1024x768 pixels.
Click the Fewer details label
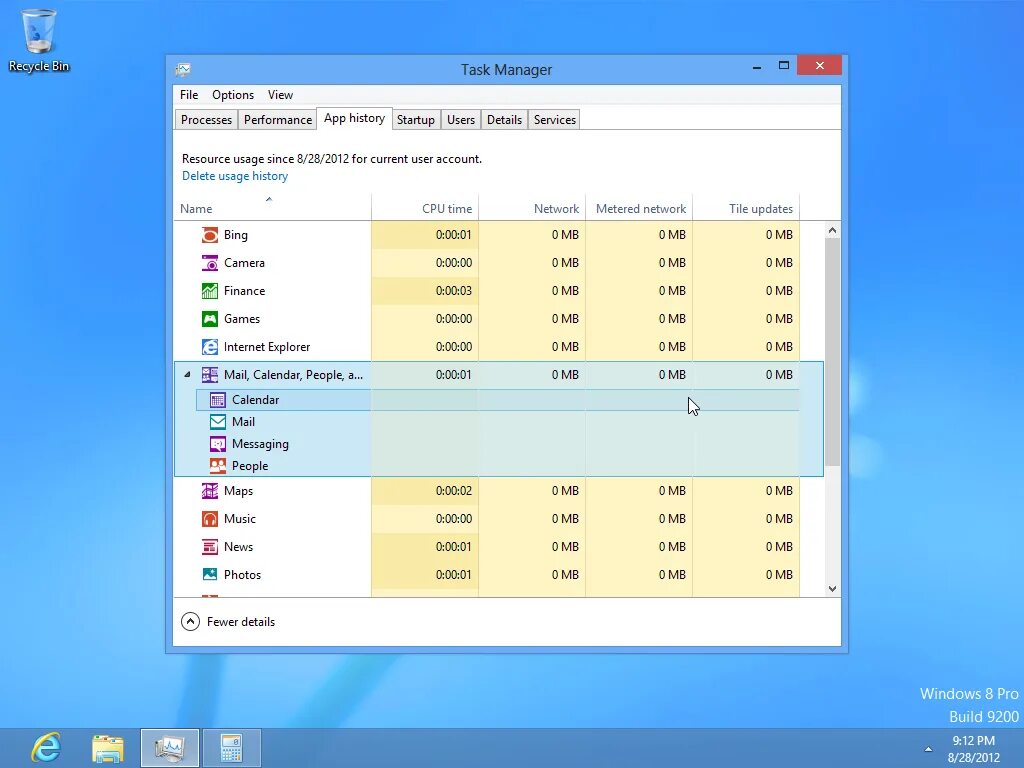(240, 622)
